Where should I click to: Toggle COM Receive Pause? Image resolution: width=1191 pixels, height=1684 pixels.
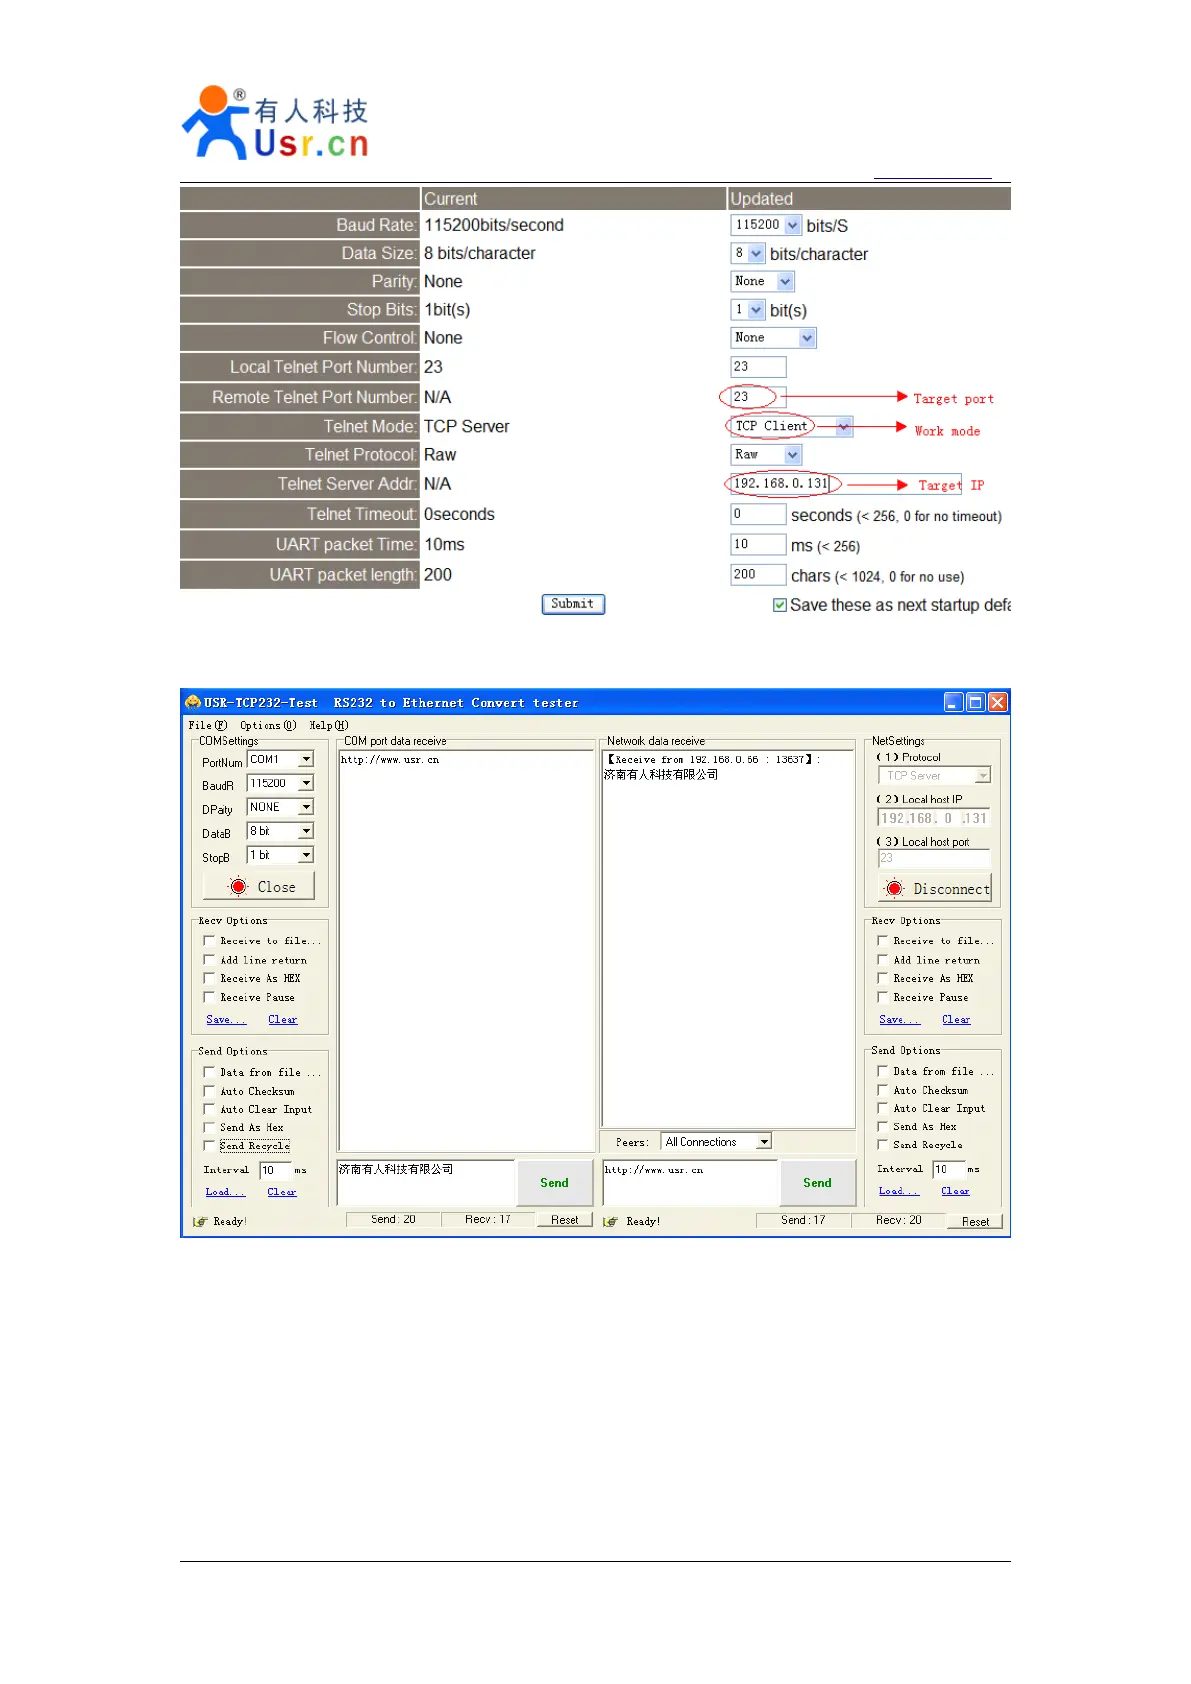point(209,997)
